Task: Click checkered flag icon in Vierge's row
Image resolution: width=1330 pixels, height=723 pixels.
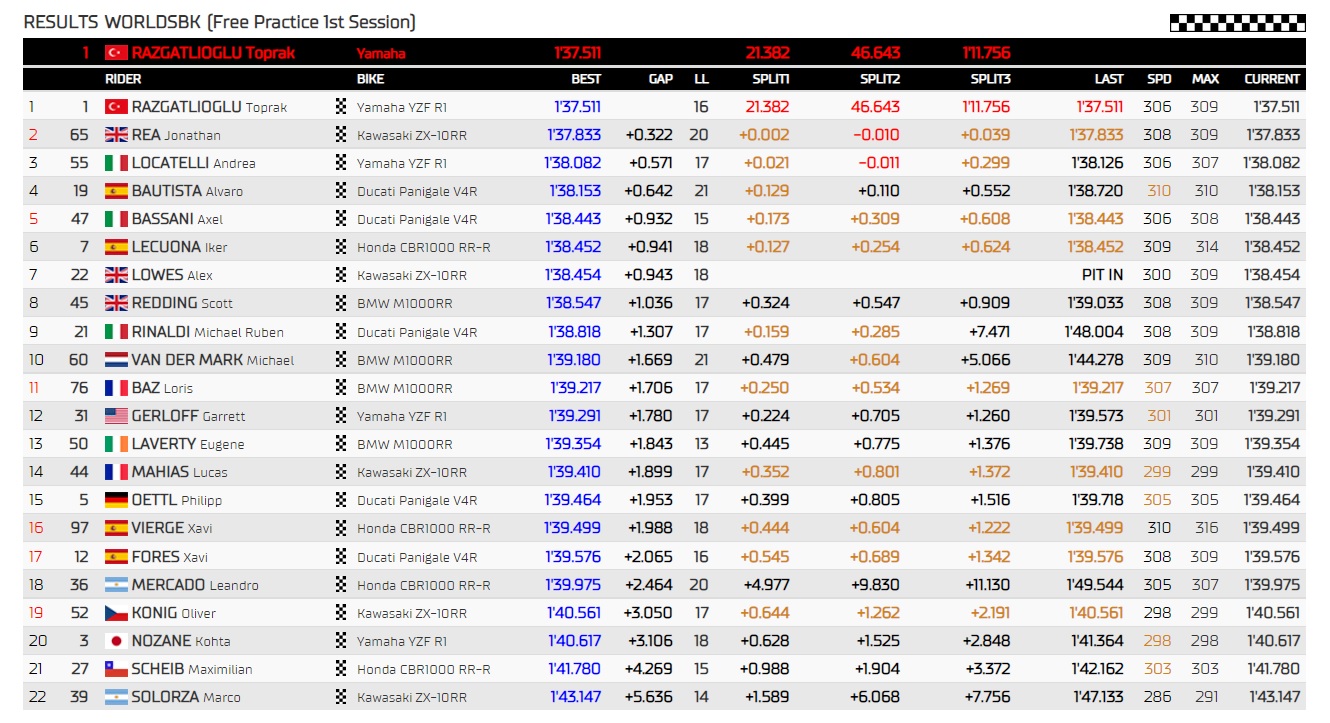Action: click(x=342, y=528)
